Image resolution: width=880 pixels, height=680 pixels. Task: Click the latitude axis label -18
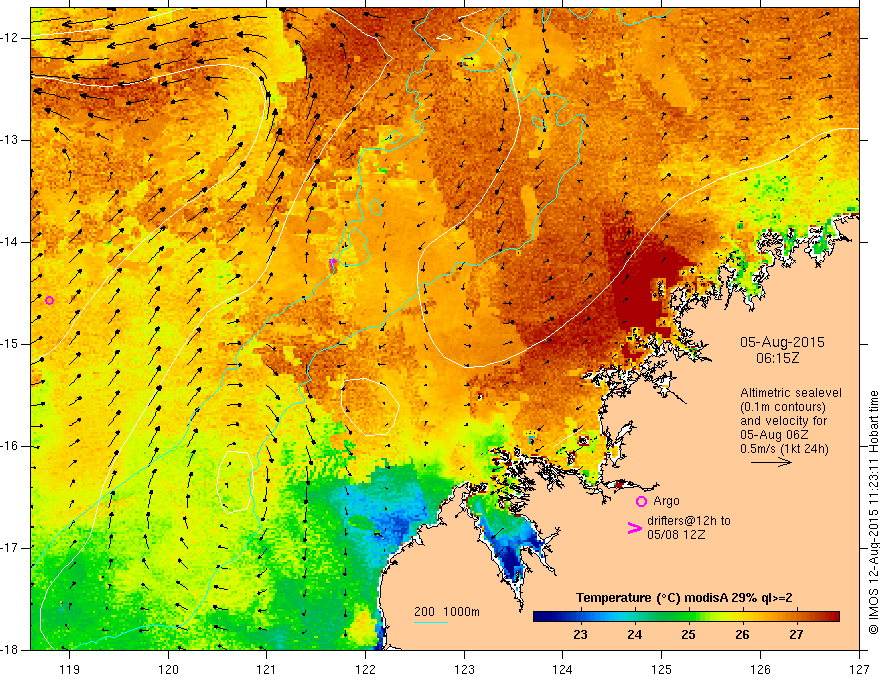[10, 650]
